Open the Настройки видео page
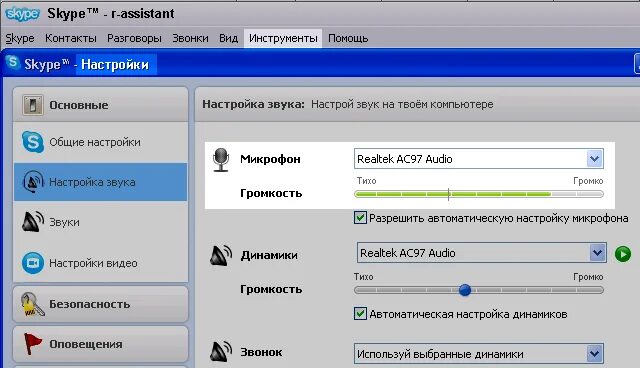 [101, 263]
